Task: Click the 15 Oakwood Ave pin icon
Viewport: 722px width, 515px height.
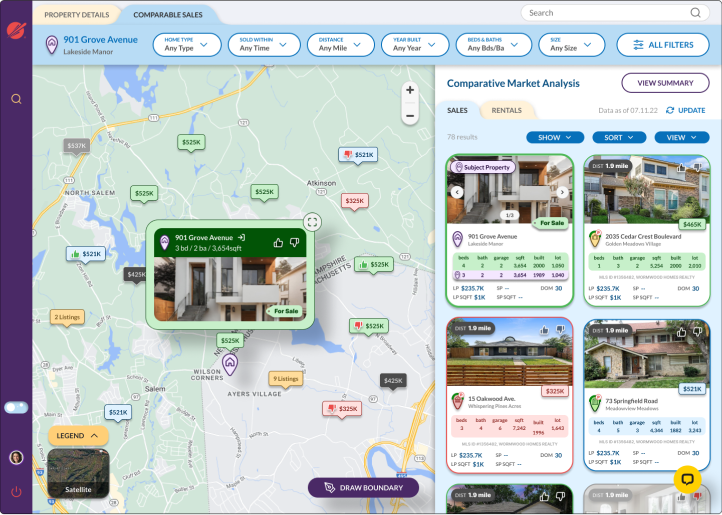Action: tap(457, 401)
